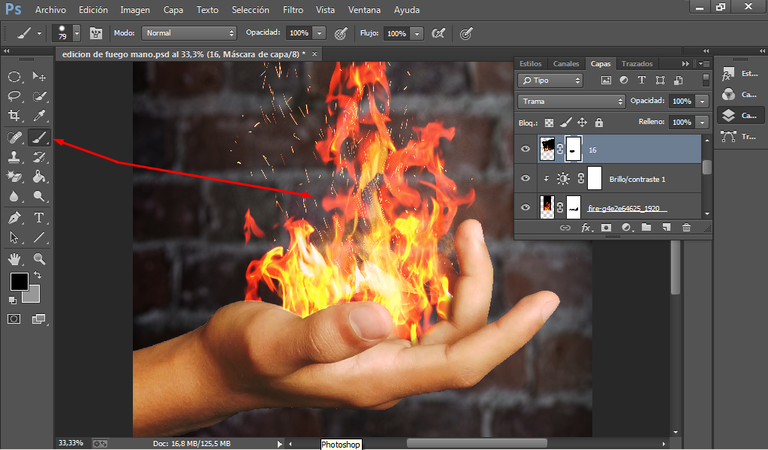
Task: Select the Elliptical Marquee tool
Action: coord(14,76)
